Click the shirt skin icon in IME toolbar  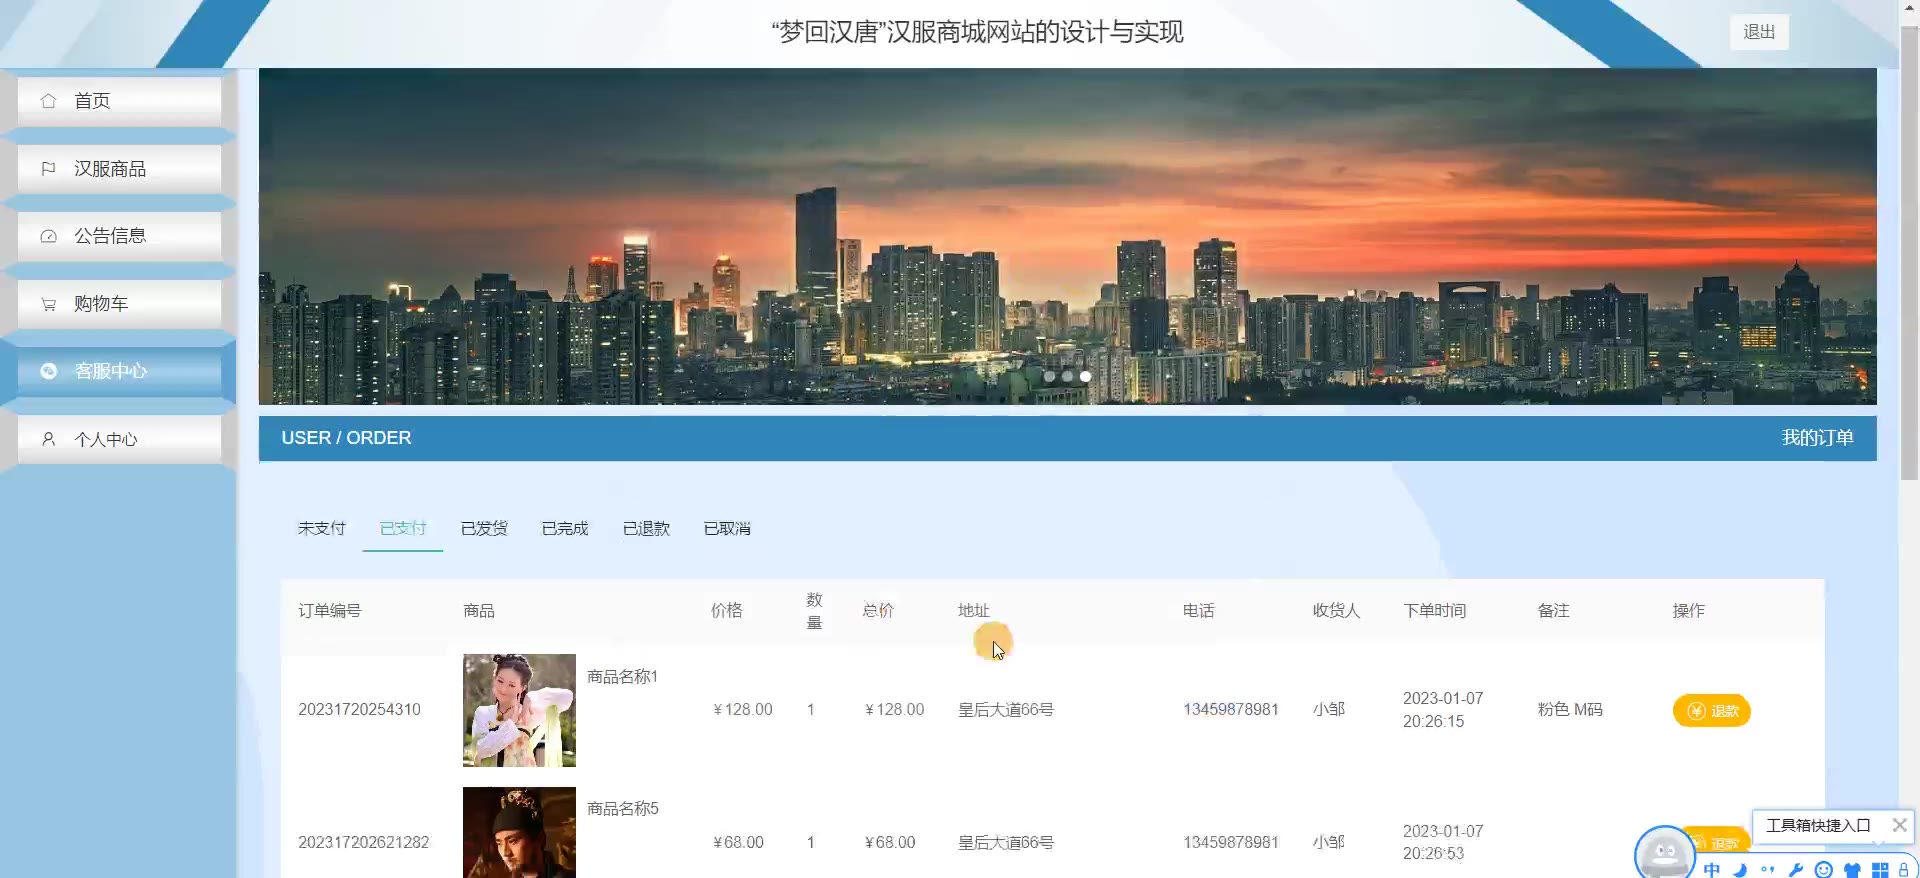tap(1852, 869)
